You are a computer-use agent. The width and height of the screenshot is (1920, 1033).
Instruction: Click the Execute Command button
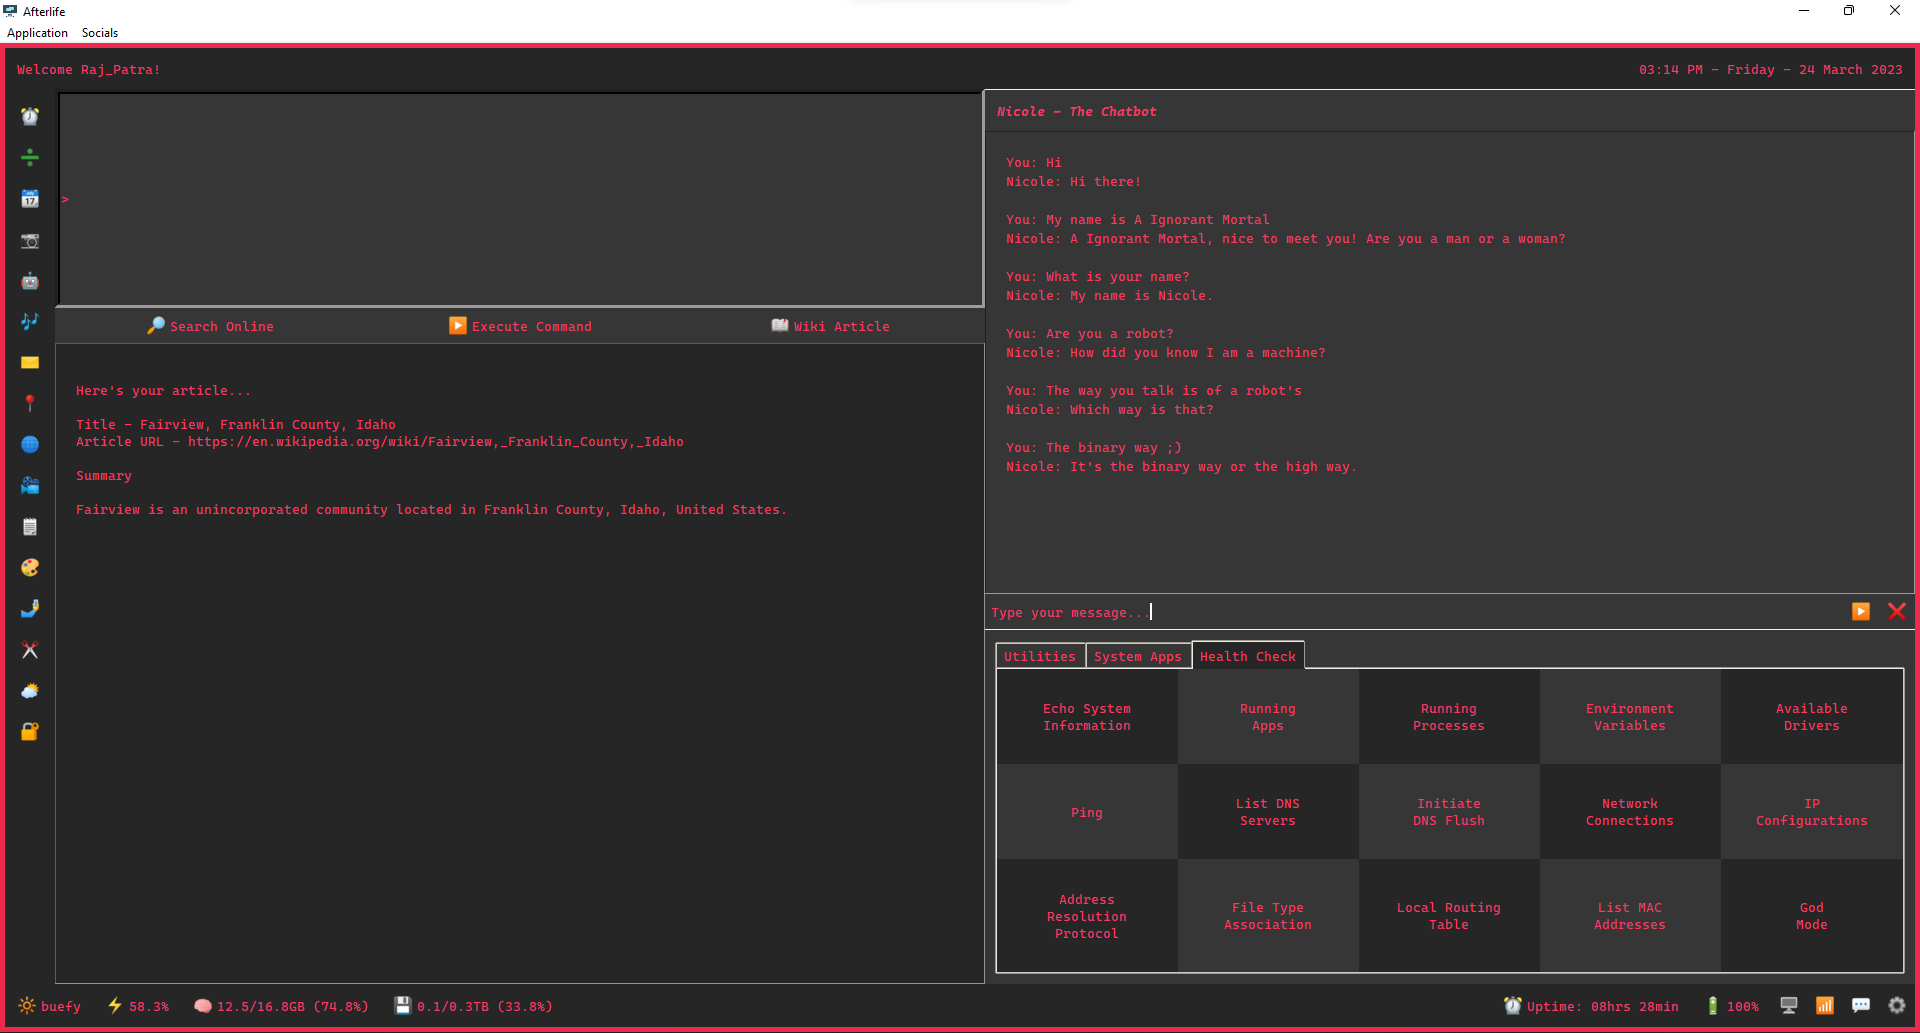pos(520,326)
